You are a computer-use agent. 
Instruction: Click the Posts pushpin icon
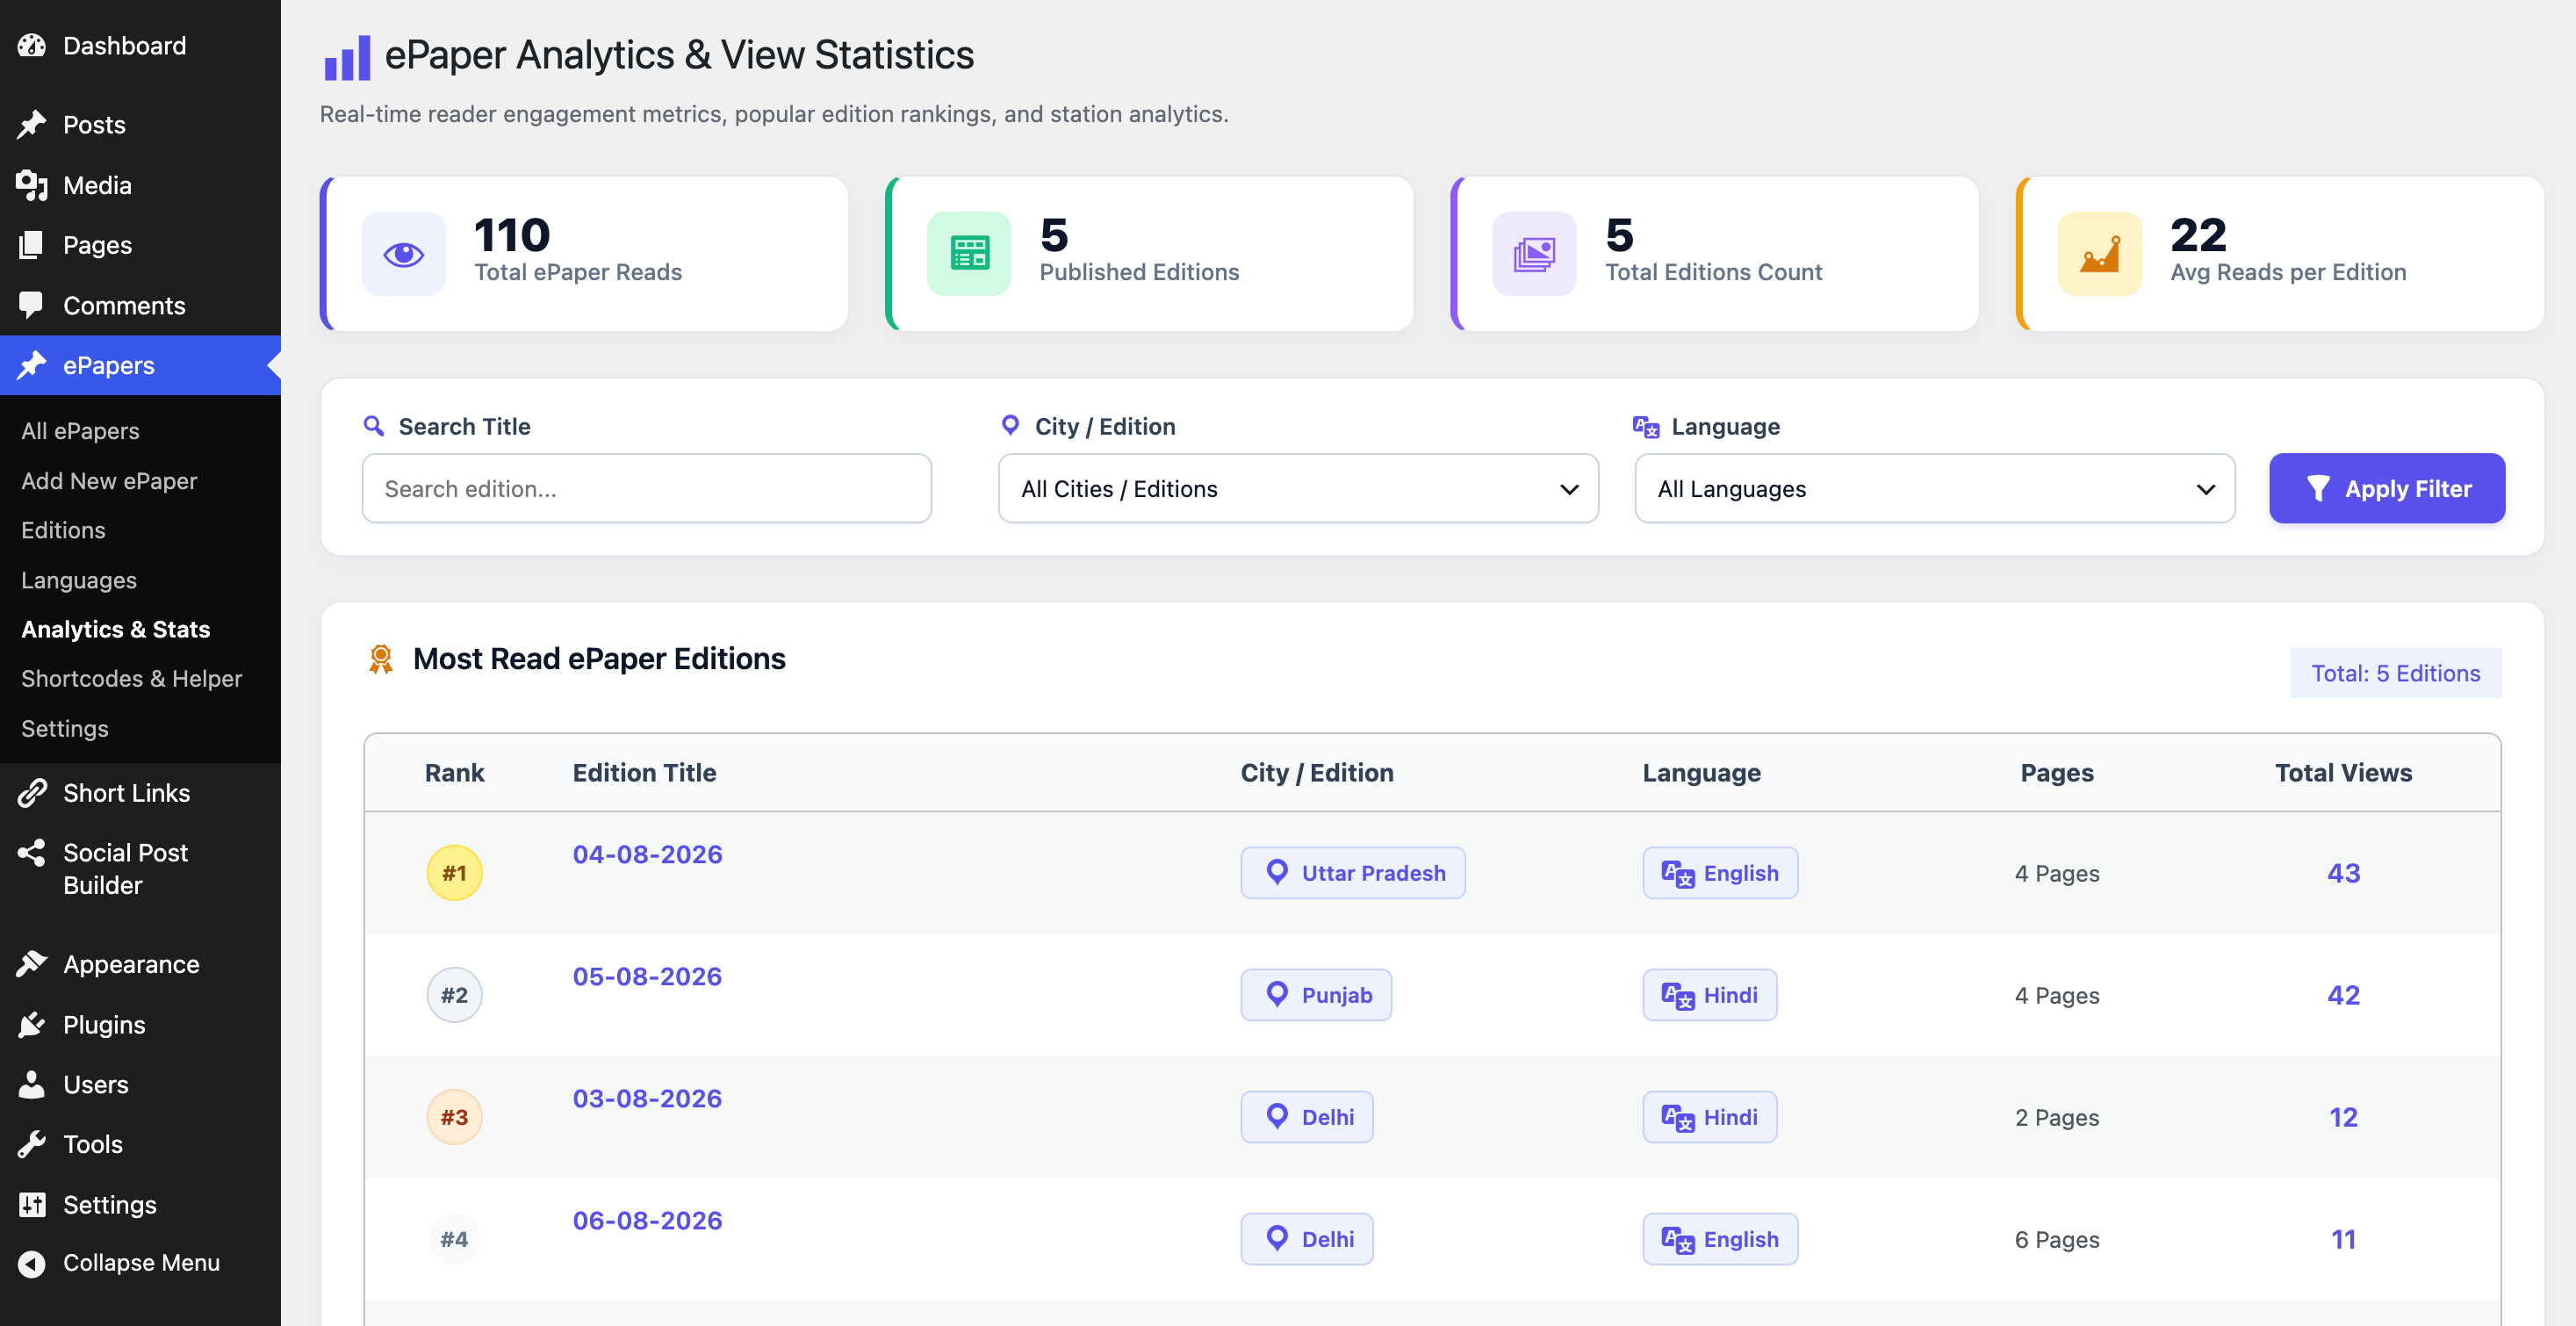coord(32,125)
